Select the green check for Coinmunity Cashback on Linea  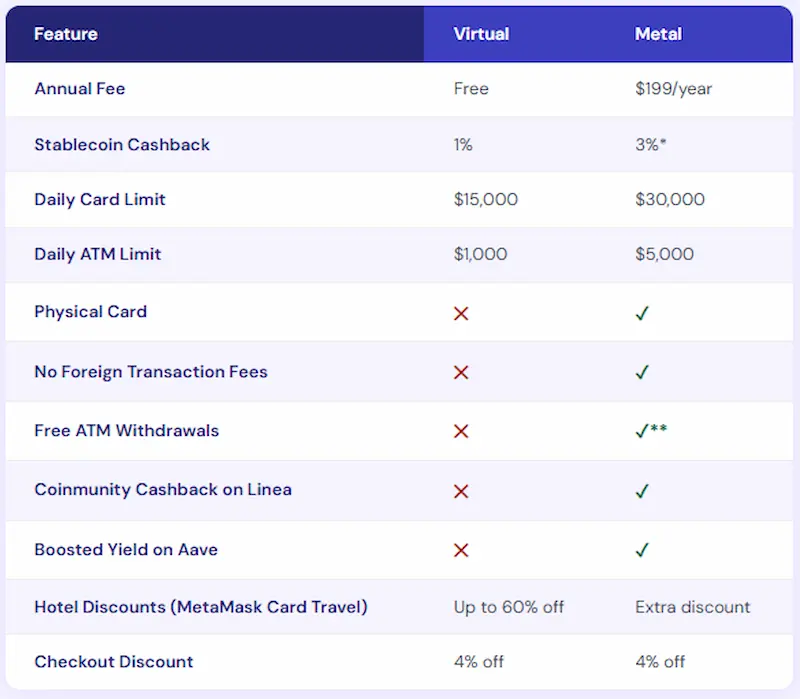pyautogui.click(x=643, y=490)
